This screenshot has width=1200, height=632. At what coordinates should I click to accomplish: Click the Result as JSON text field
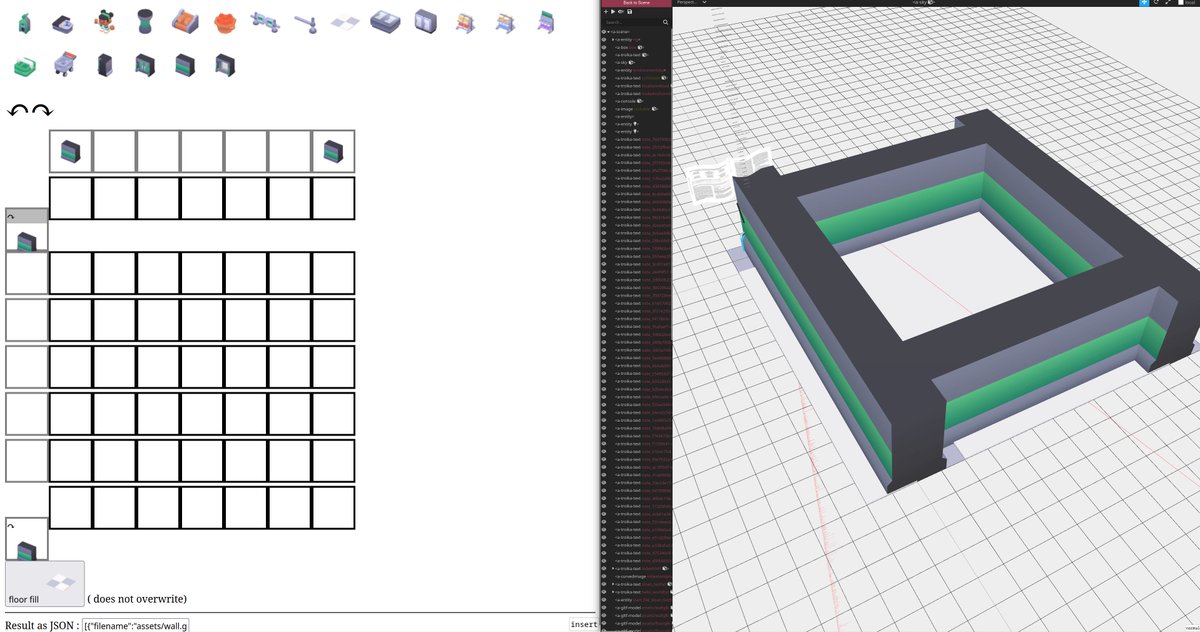pos(136,625)
